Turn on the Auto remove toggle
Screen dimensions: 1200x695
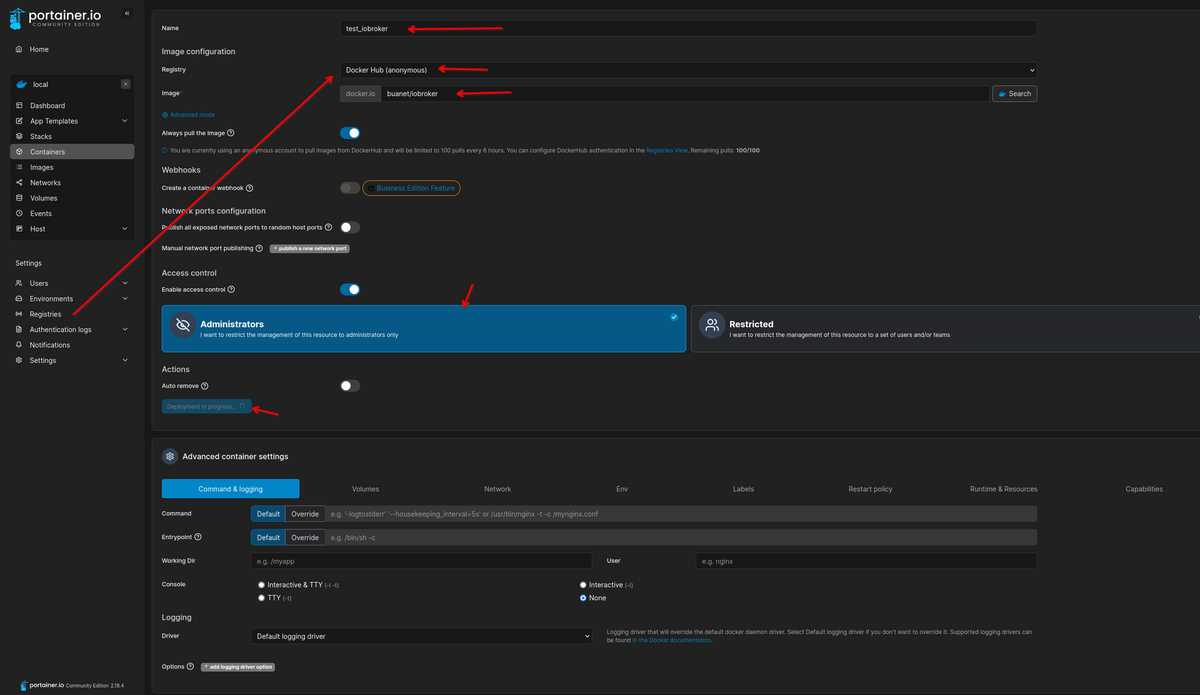pos(350,385)
